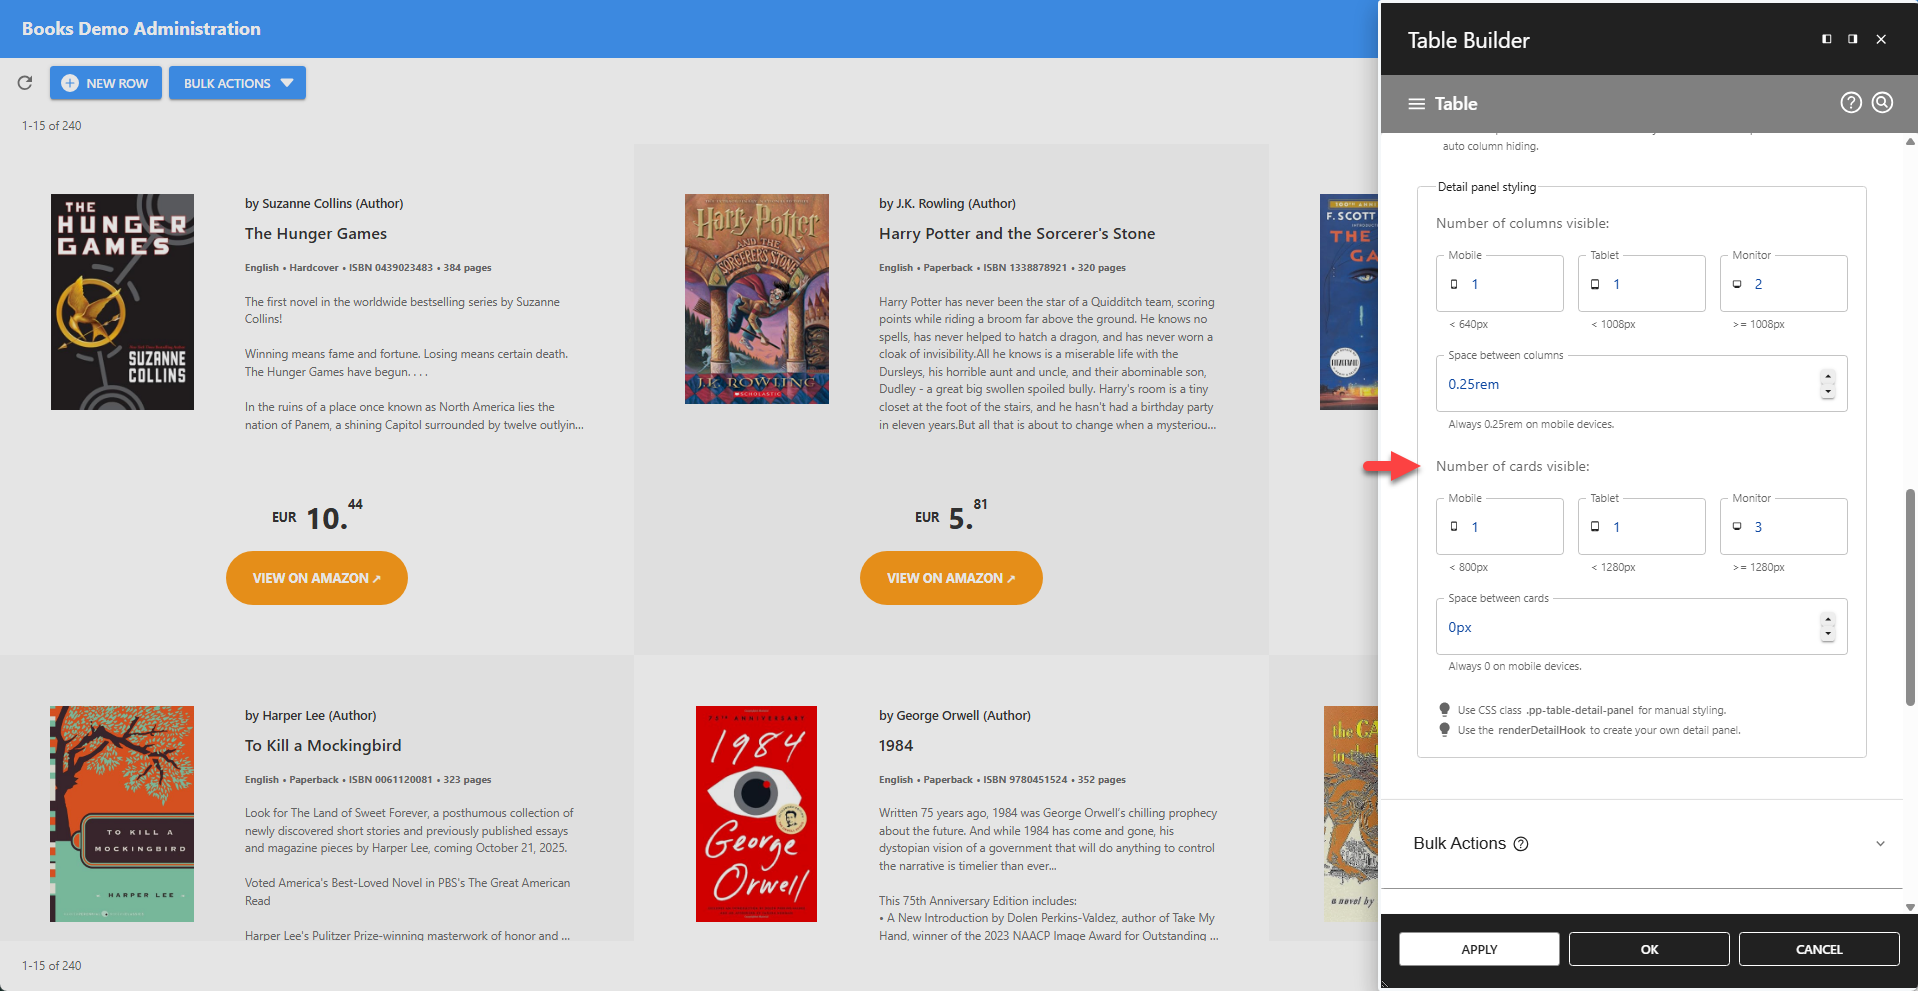
Task: Click Harry Potter book cover image
Action: 757,299
